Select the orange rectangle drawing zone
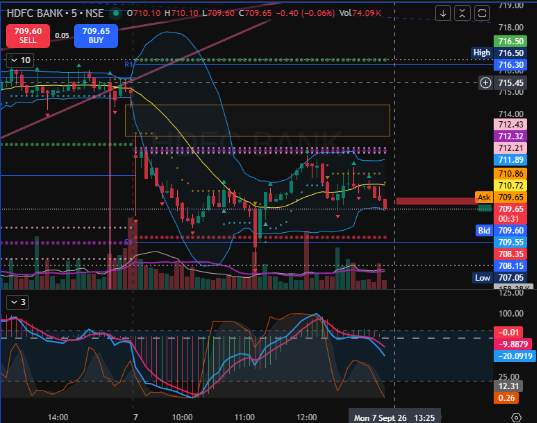537x423 pixels. (x=258, y=121)
